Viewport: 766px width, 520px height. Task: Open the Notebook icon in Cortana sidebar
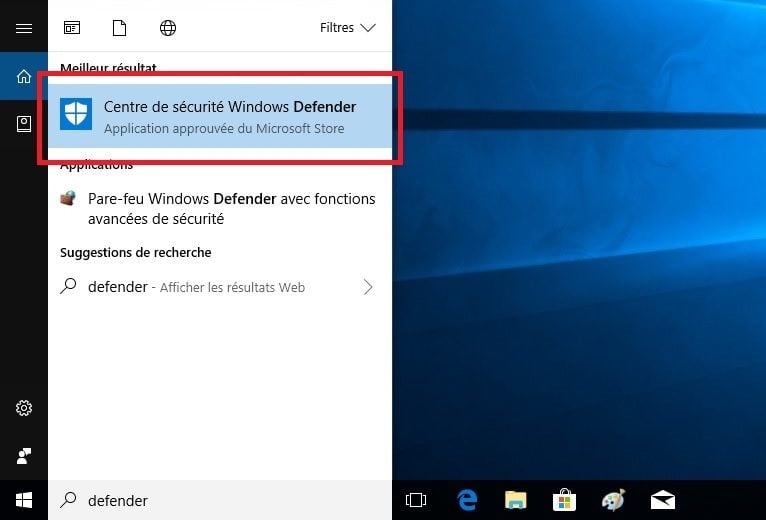24,124
